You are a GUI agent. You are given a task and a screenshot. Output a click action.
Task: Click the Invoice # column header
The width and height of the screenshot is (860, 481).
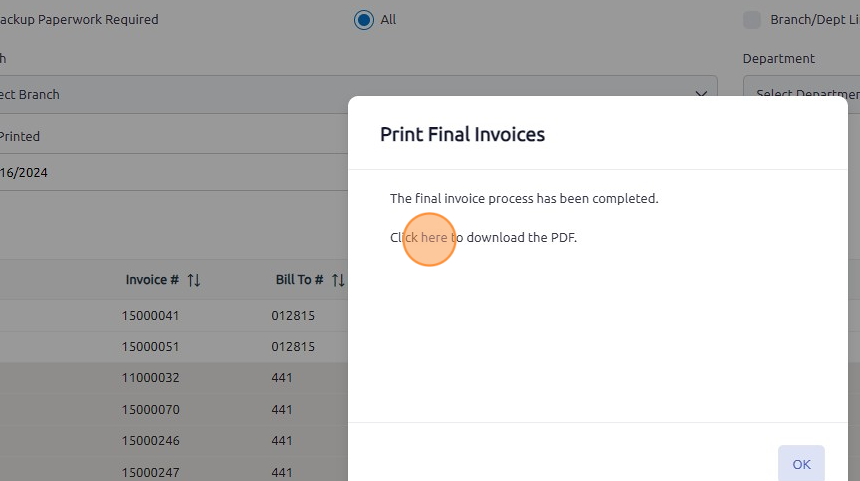[152, 280]
